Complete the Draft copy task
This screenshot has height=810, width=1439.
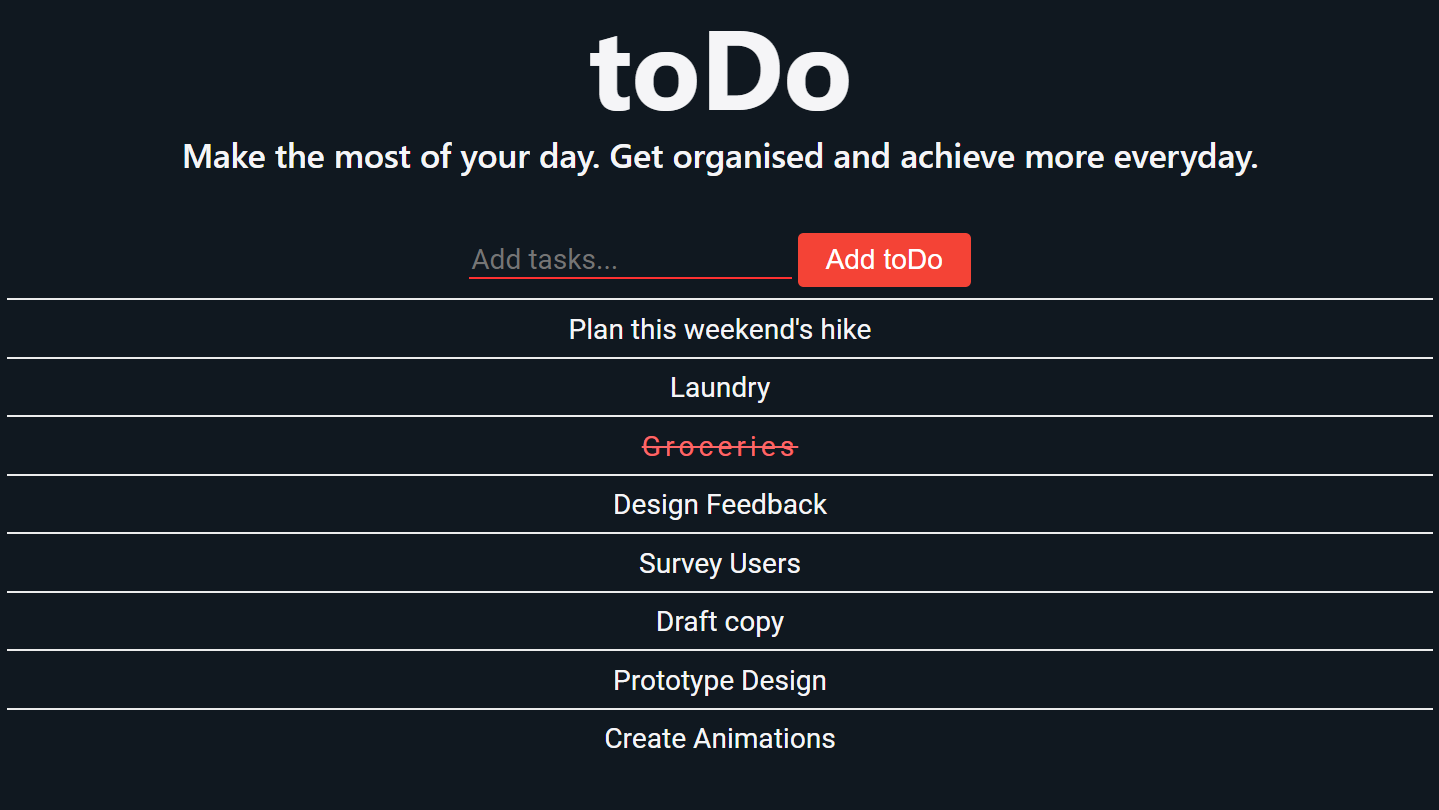(x=720, y=621)
